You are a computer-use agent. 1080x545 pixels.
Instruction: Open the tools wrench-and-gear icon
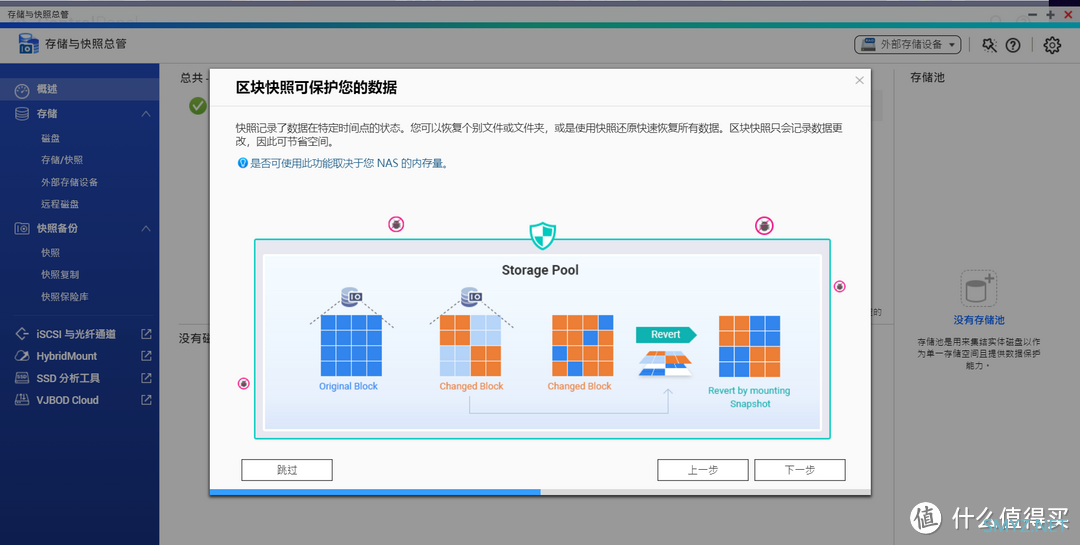(989, 45)
